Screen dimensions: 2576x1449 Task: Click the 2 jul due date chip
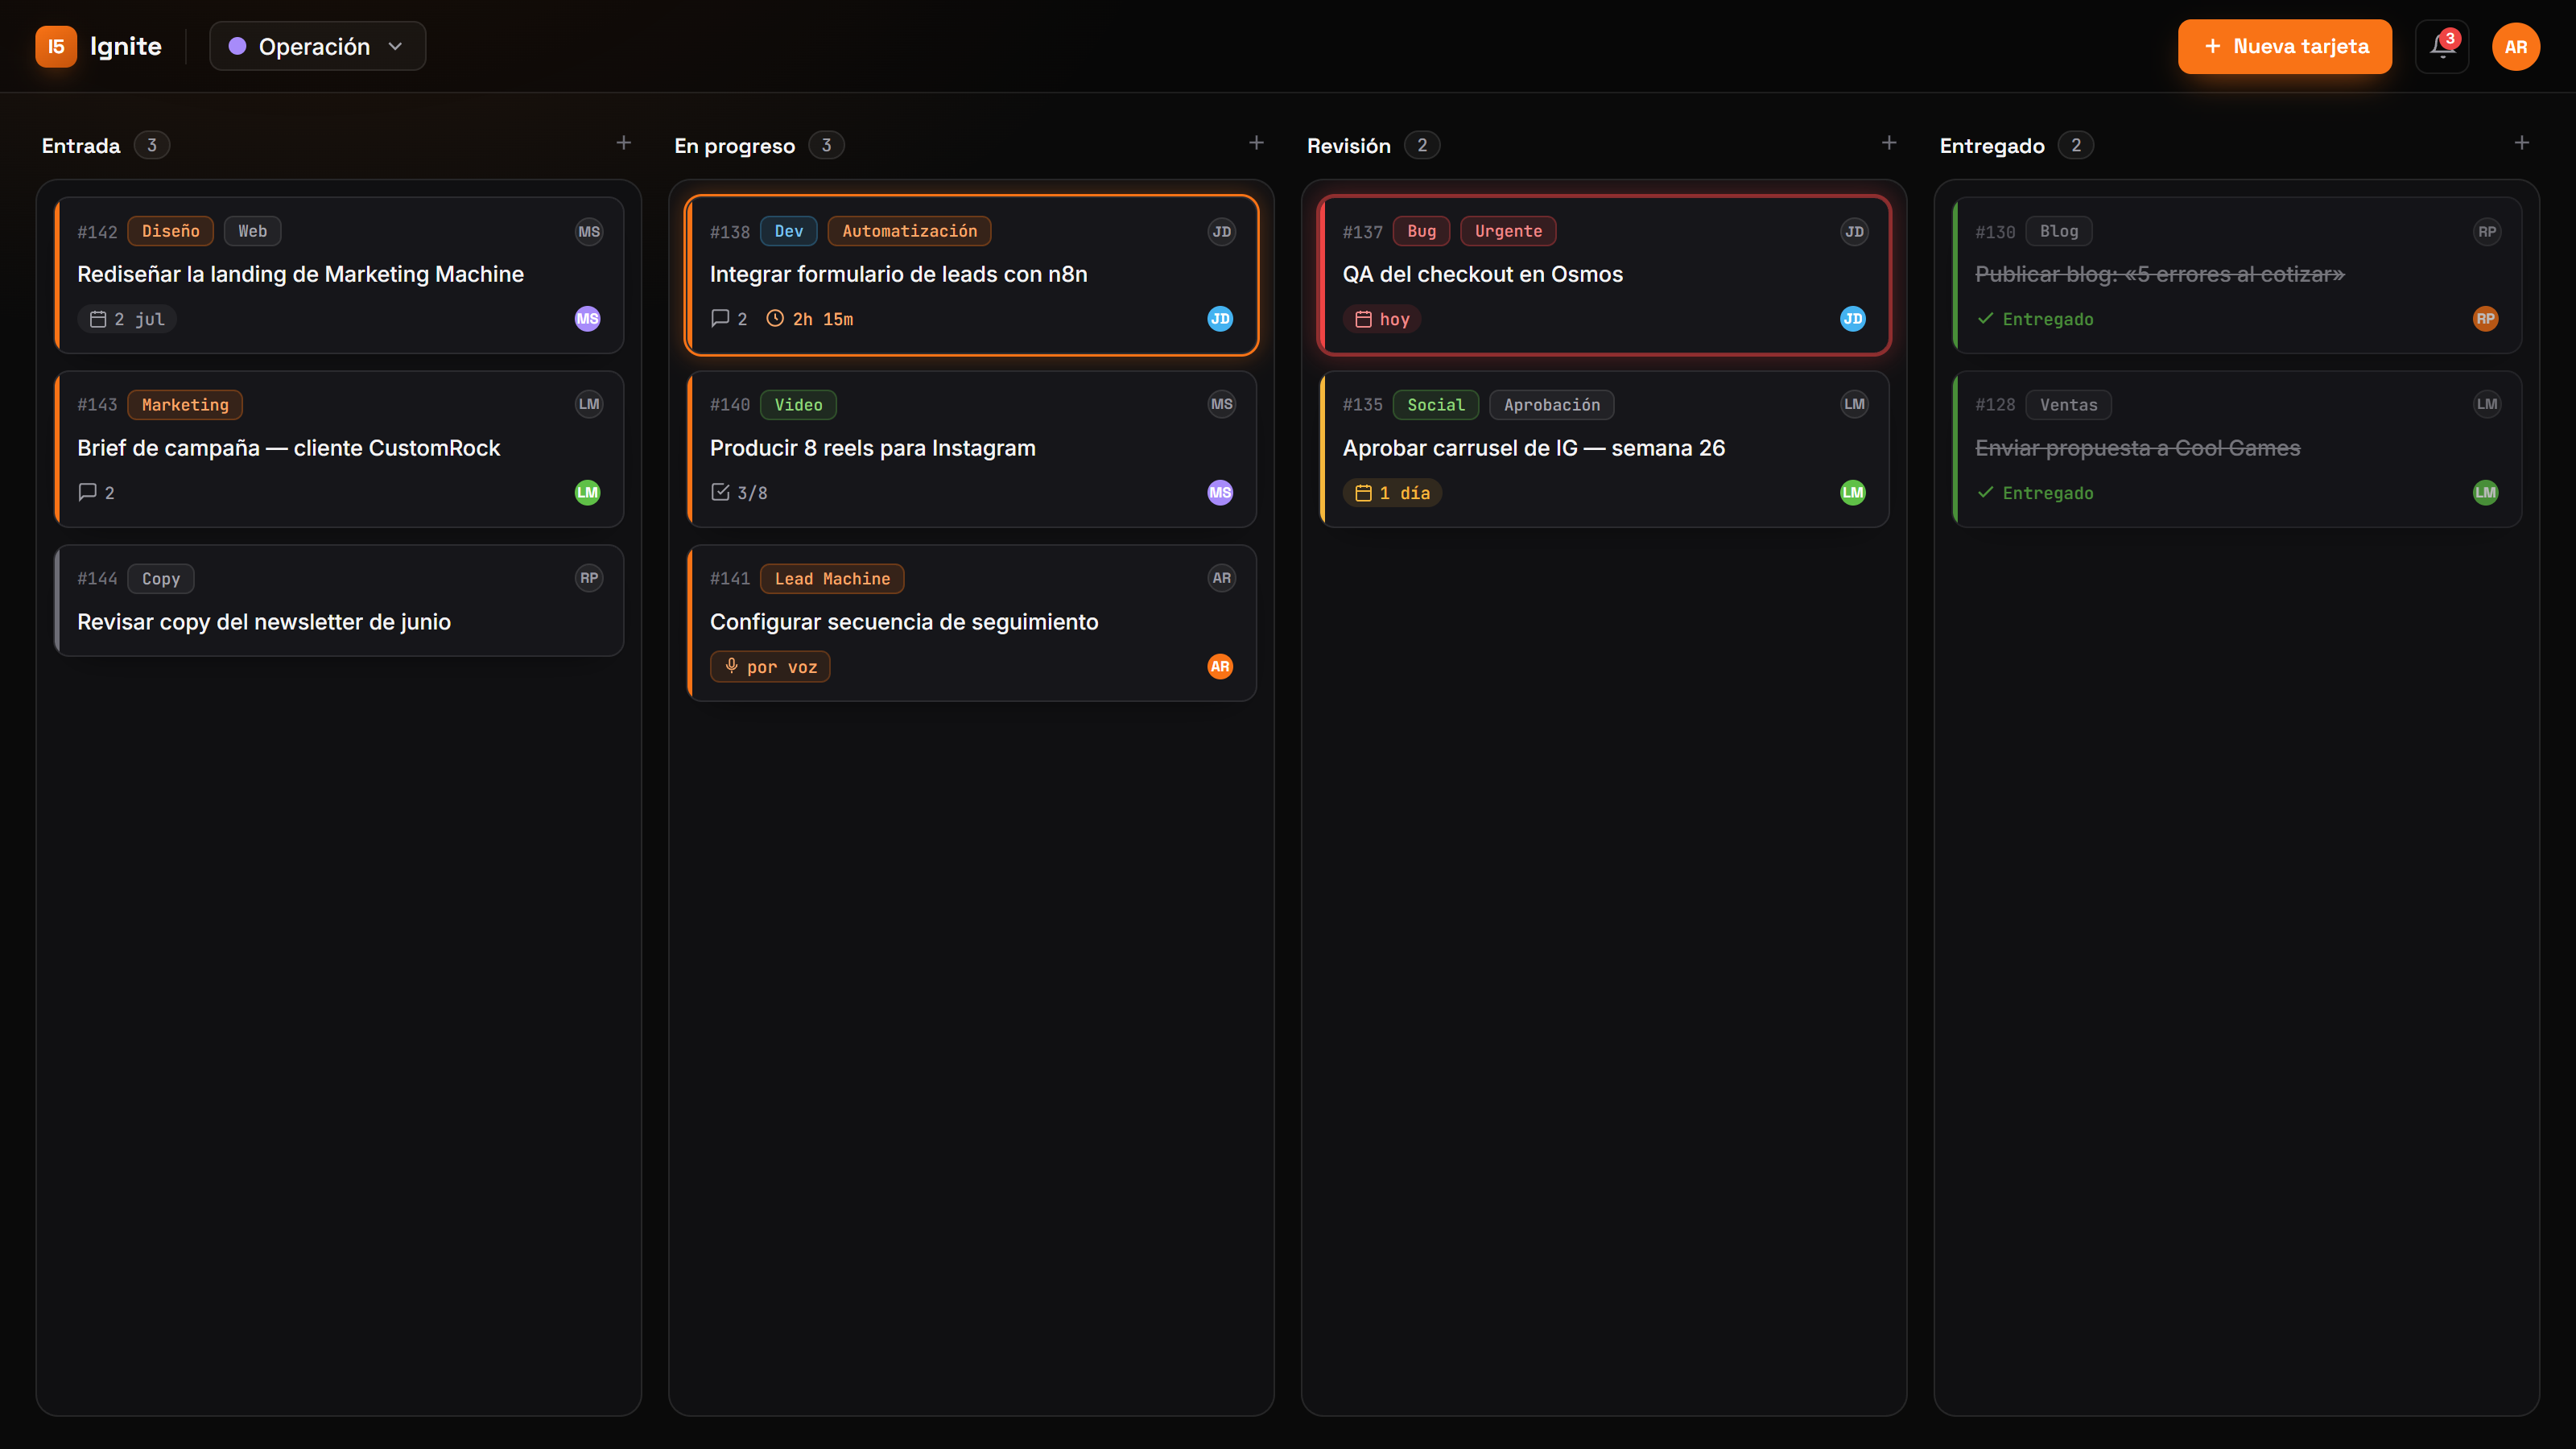(x=127, y=319)
